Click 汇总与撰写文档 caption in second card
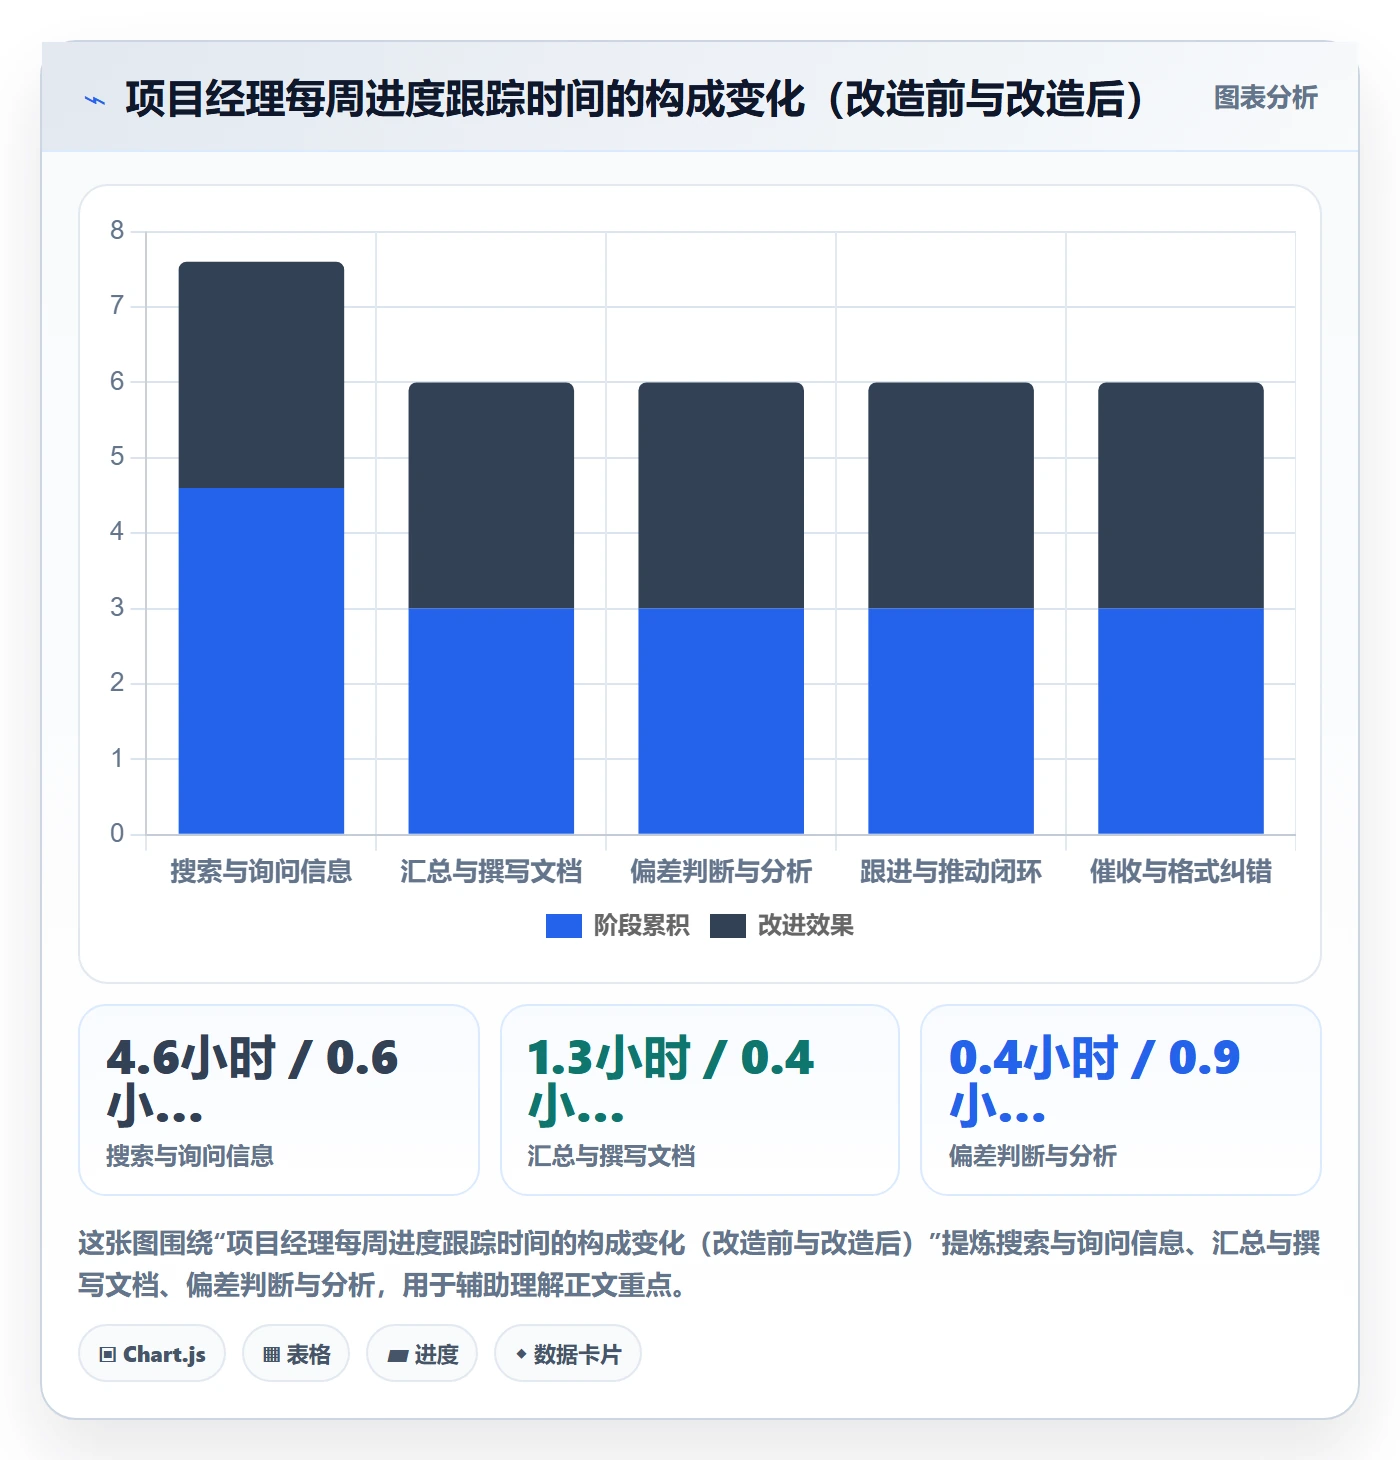 pyautogui.click(x=611, y=1156)
